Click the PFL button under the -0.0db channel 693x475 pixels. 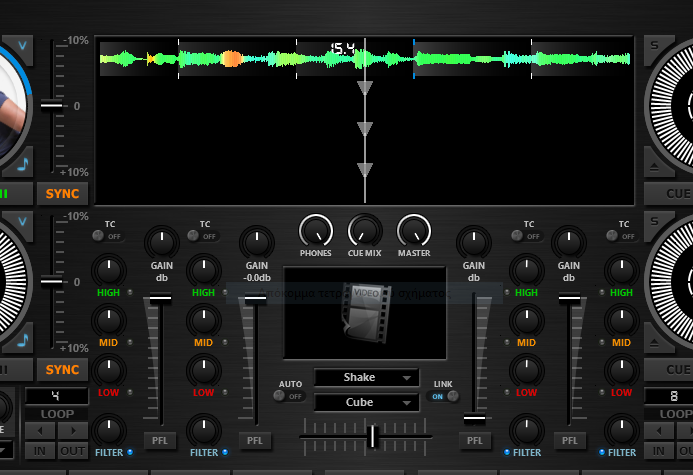pos(255,441)
